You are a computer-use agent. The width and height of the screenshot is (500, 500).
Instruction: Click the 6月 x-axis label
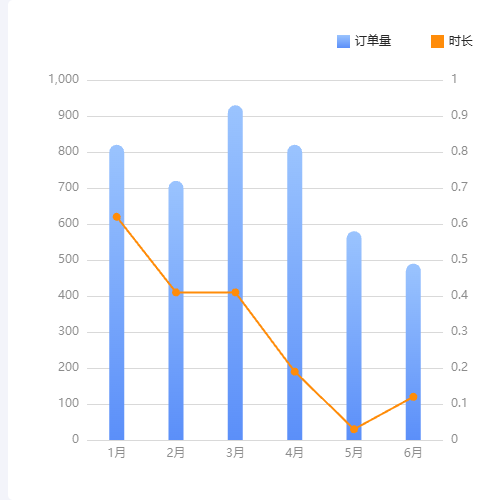(x=413, y=453)
